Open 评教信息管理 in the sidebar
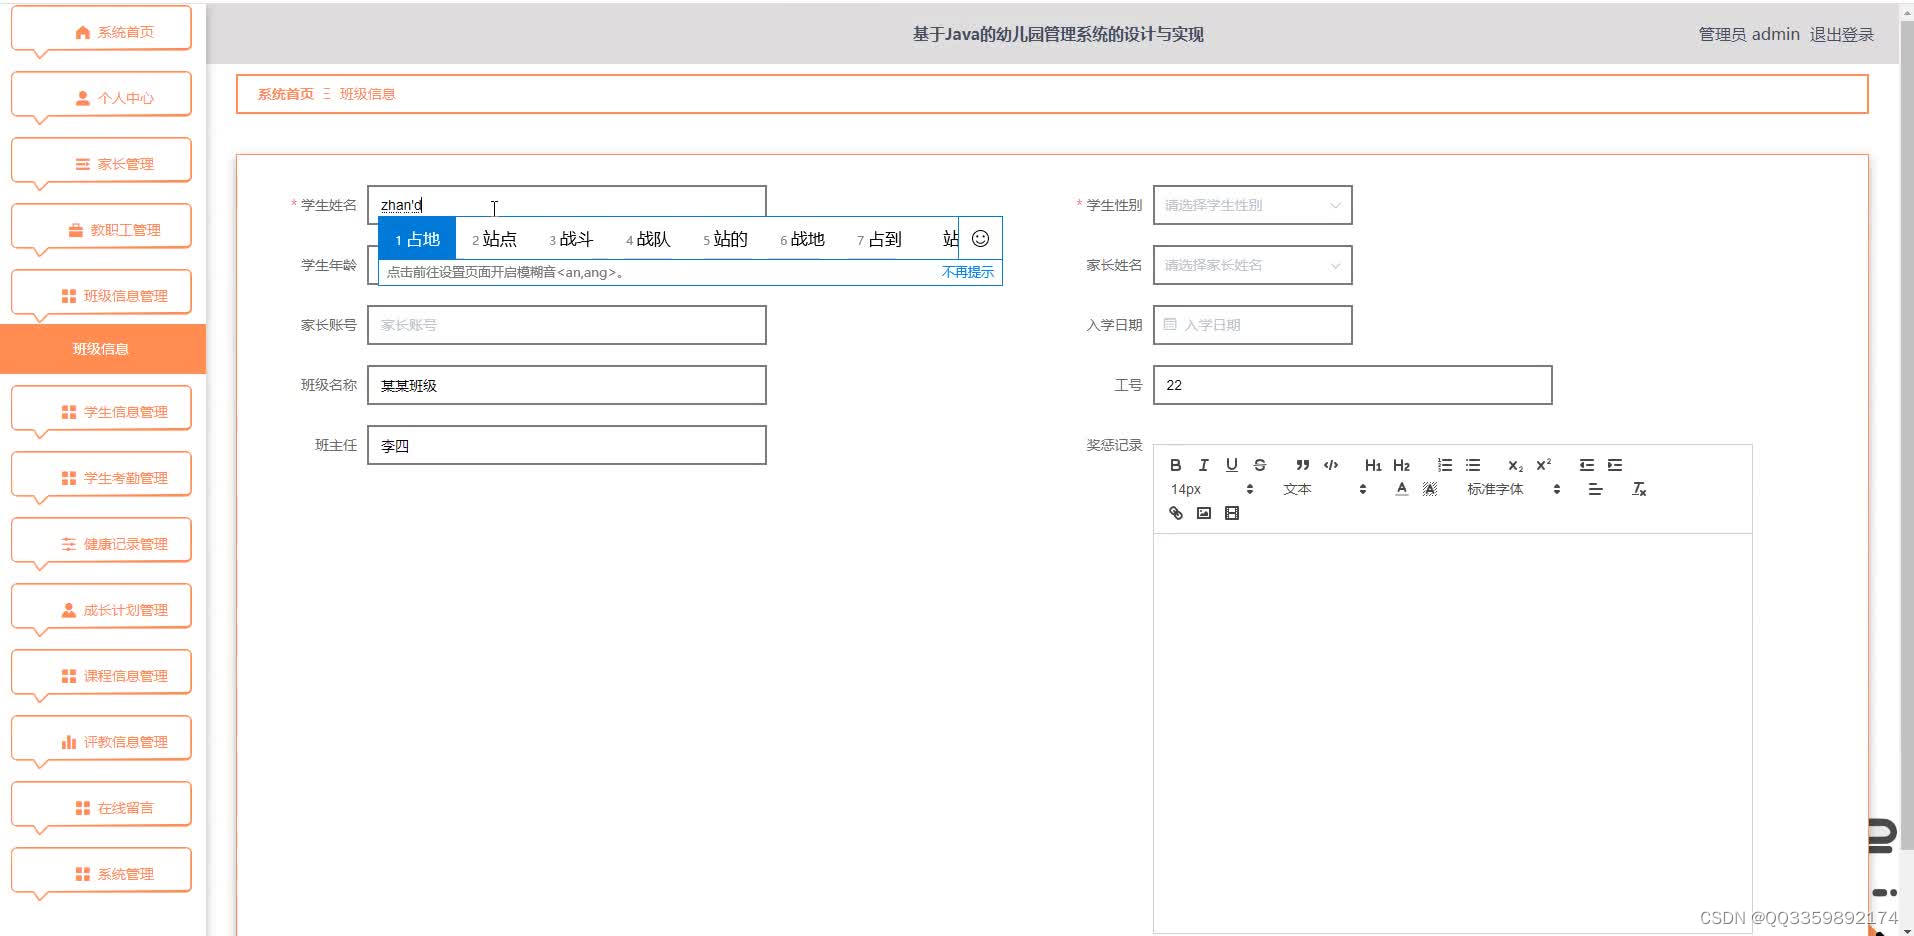1914x936 pixels. coord(101,741)
